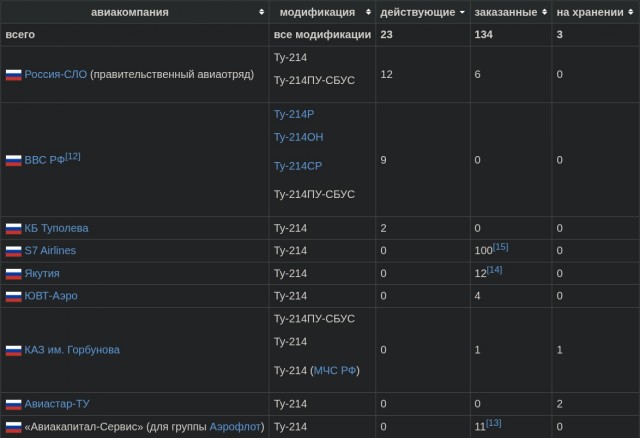Click the на хранении header text
640x438 pixels.
tap(590, 12)
